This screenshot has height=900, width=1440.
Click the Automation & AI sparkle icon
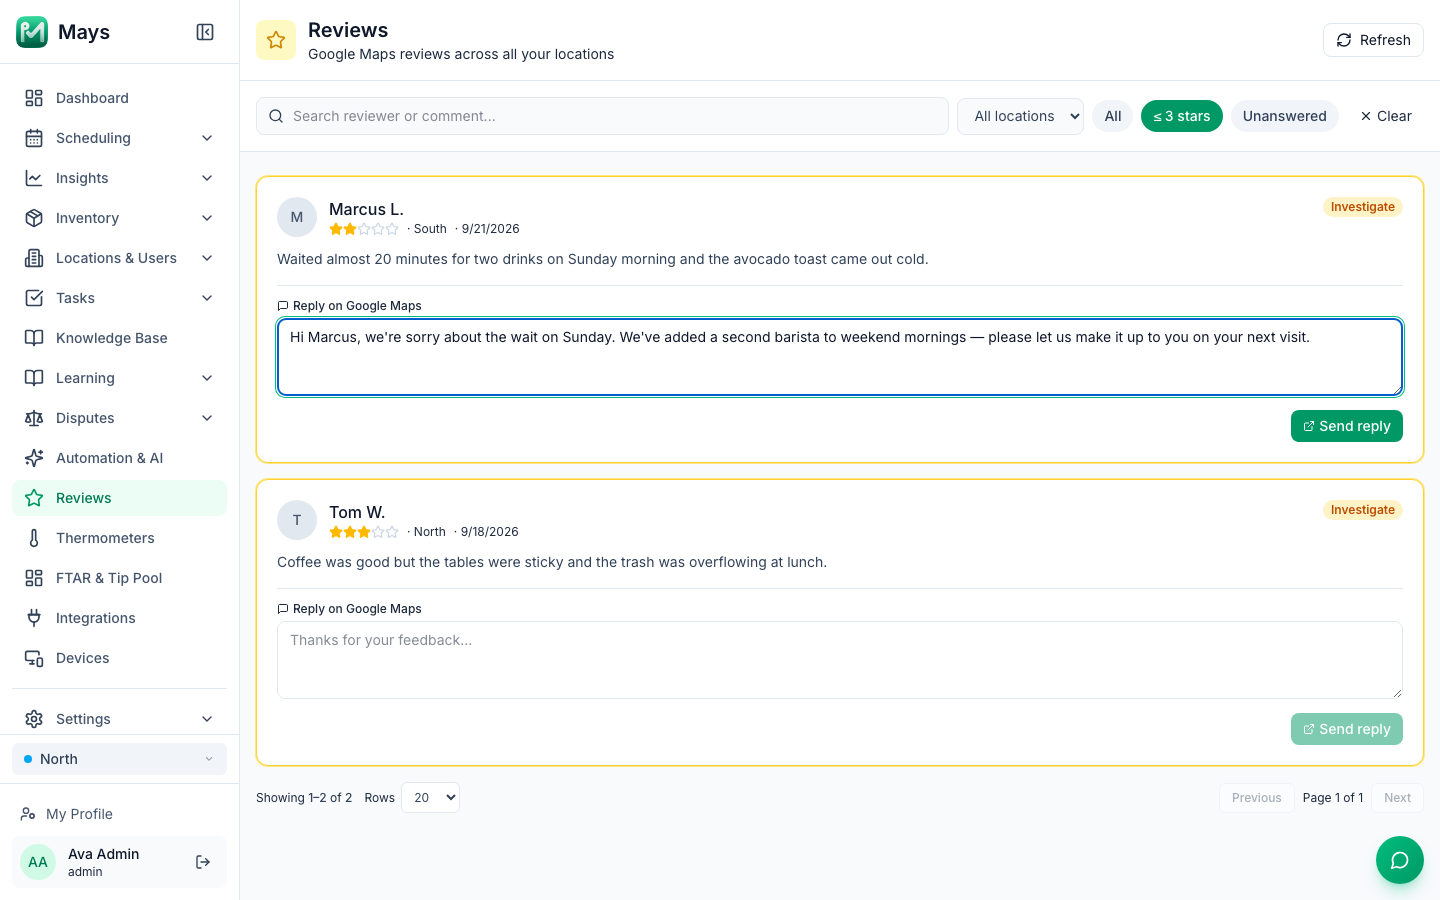[x=34, y=458]
